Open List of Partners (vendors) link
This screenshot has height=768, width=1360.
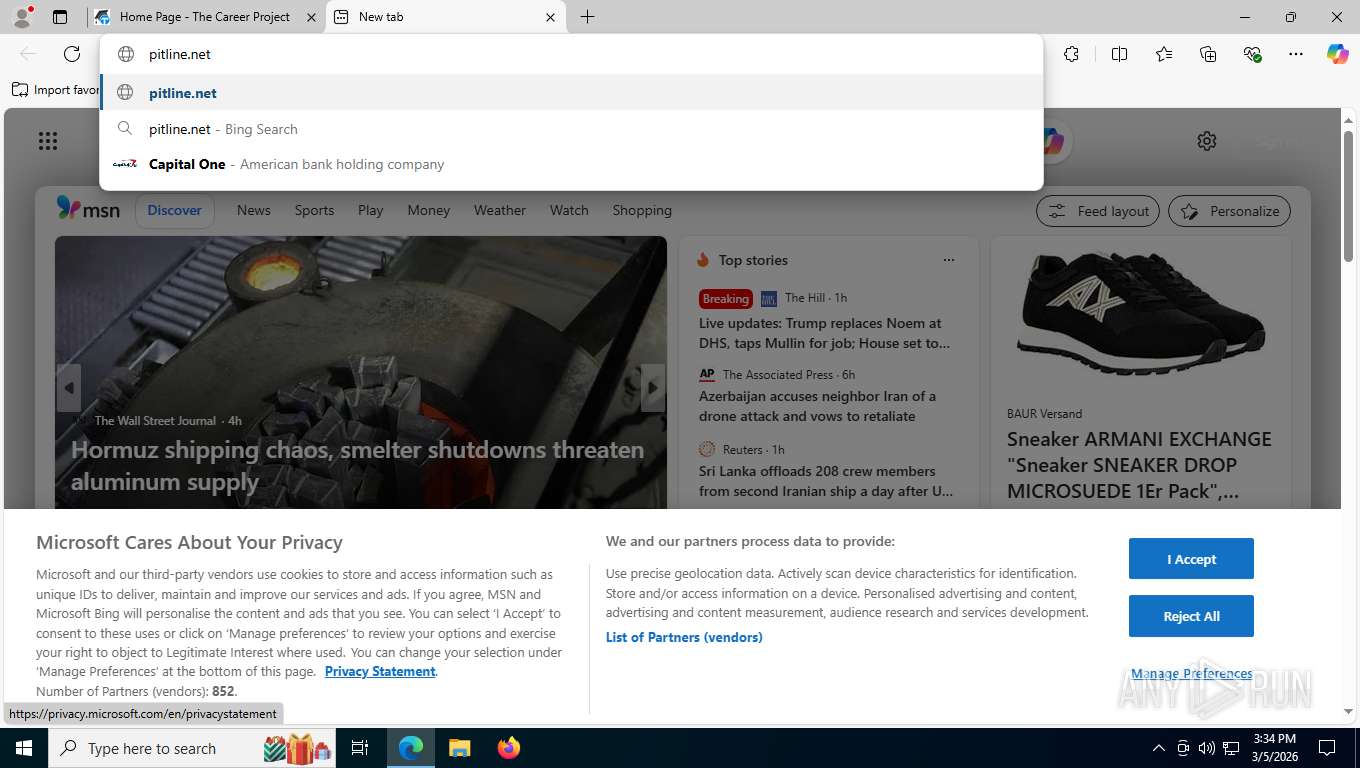pos(684,637)
